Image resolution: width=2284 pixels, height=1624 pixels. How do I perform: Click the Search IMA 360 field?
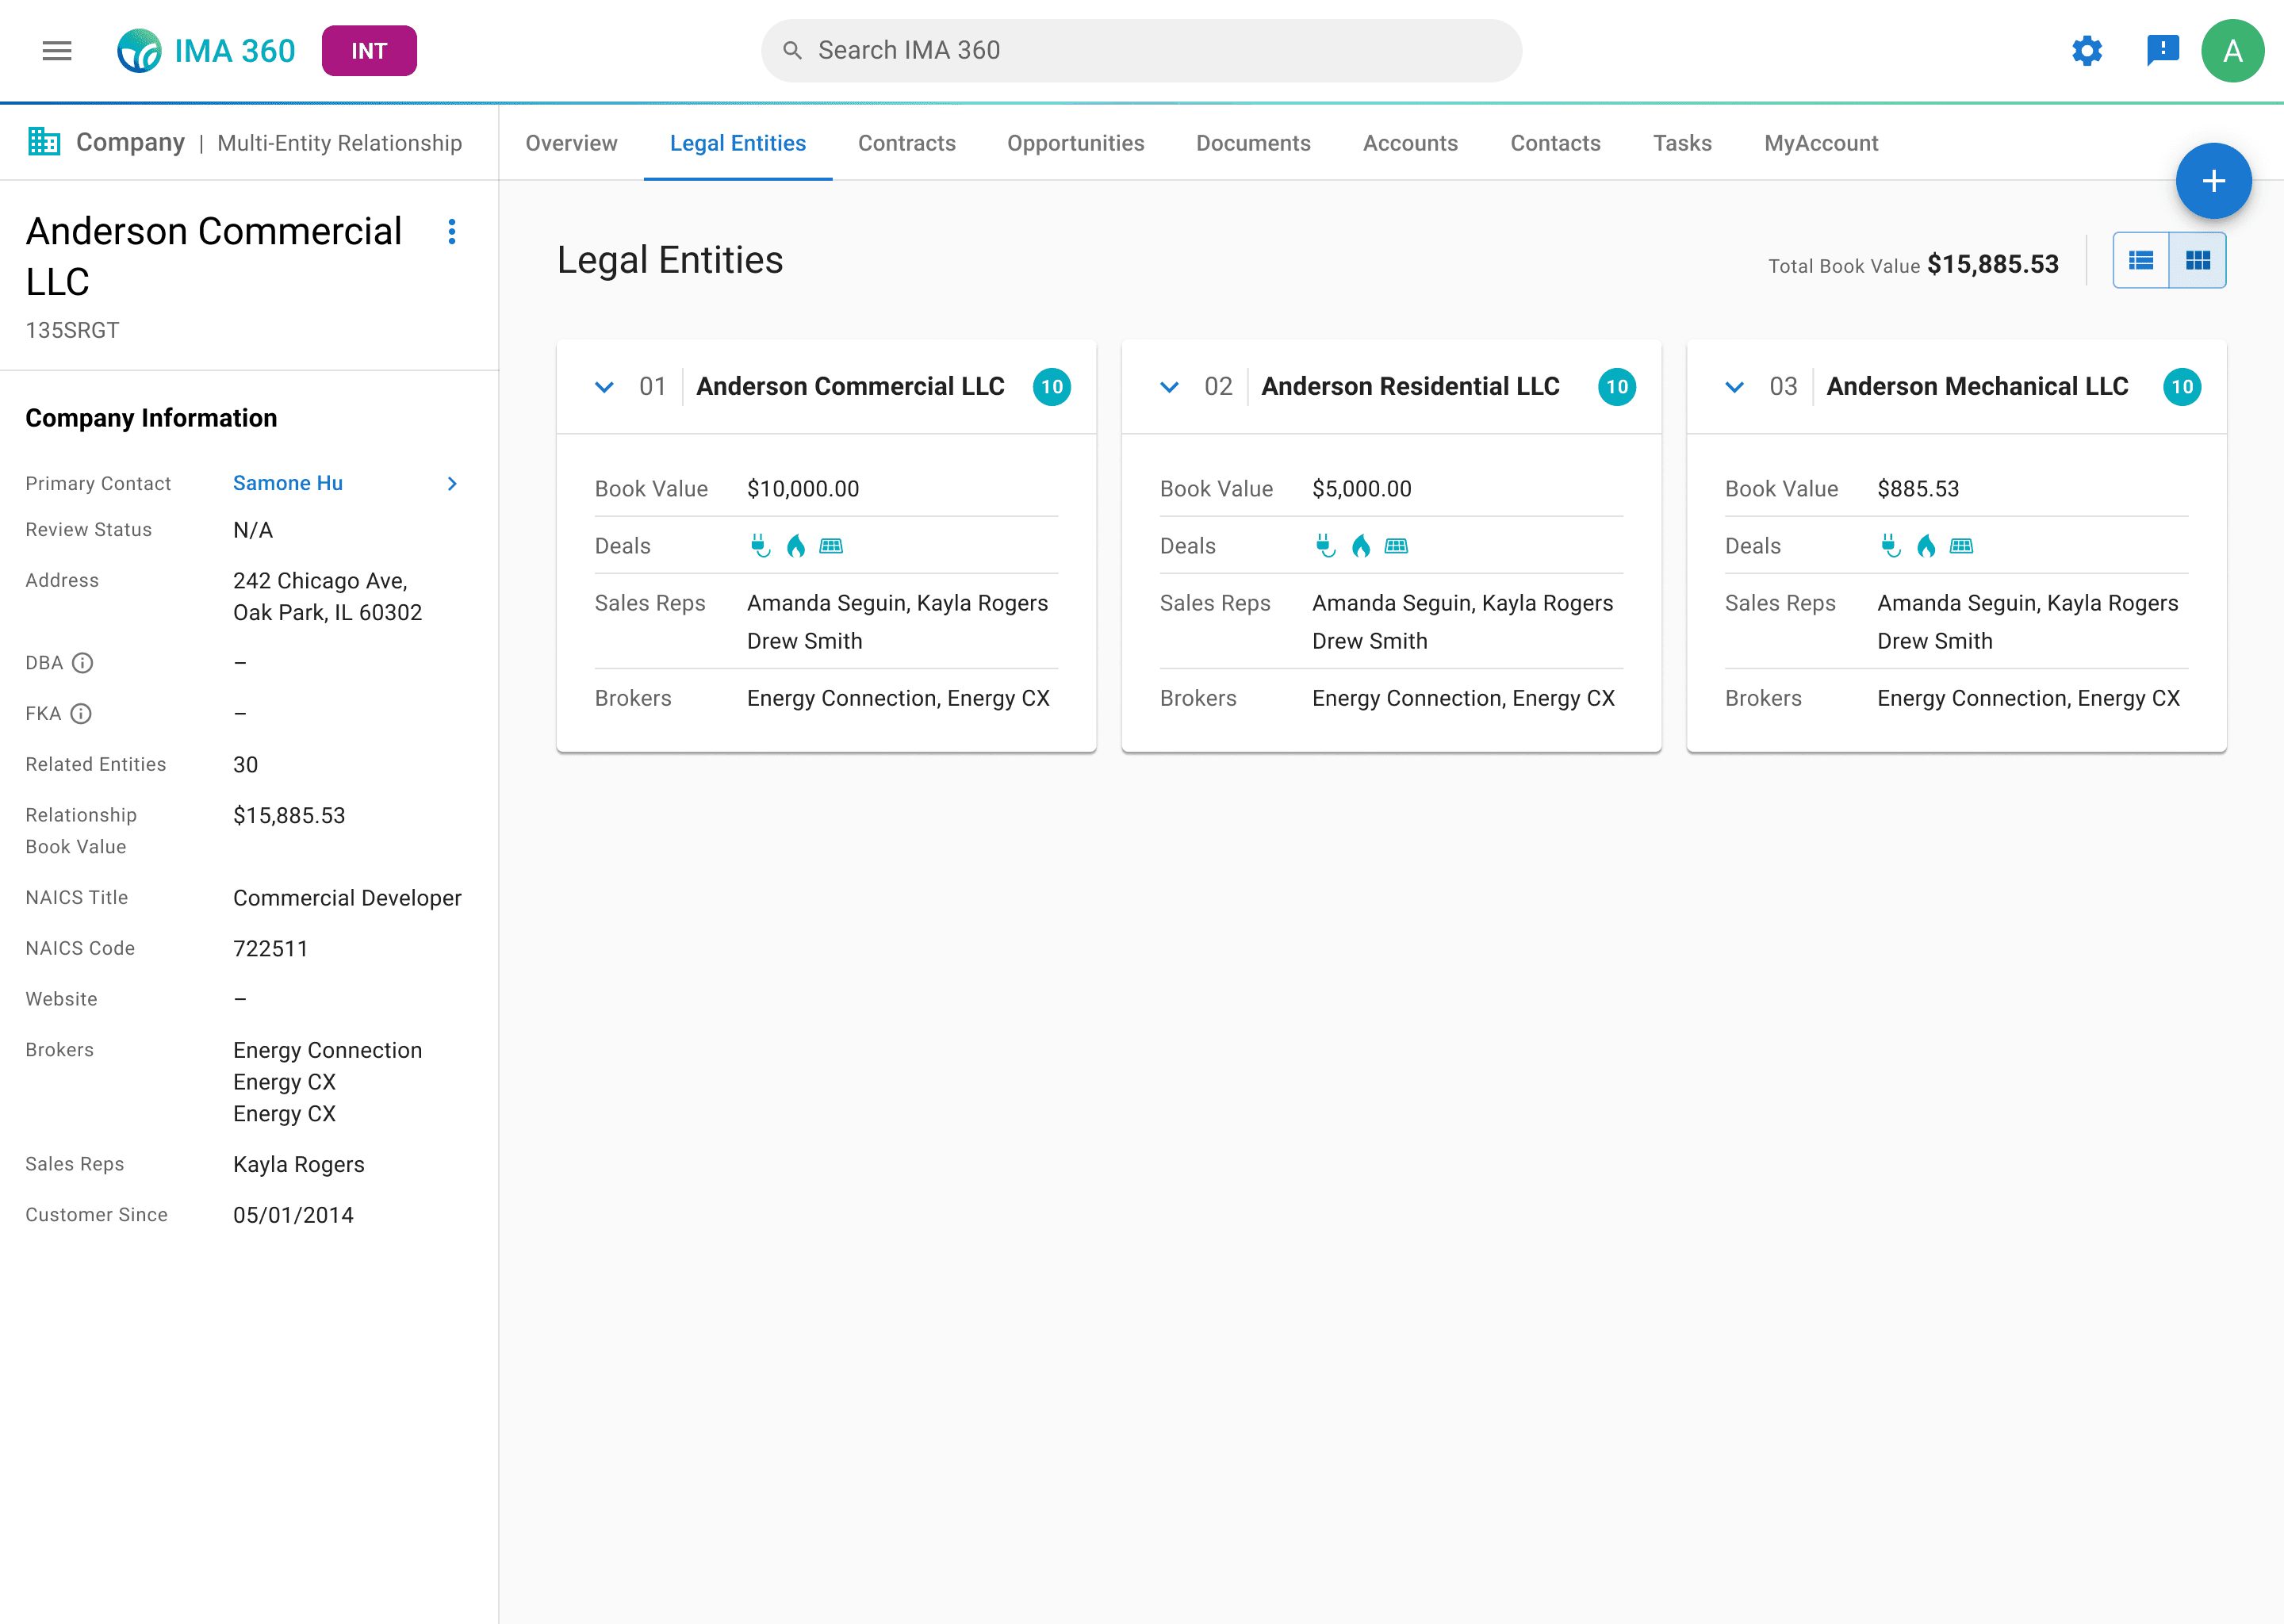[x=1140, y=50]
